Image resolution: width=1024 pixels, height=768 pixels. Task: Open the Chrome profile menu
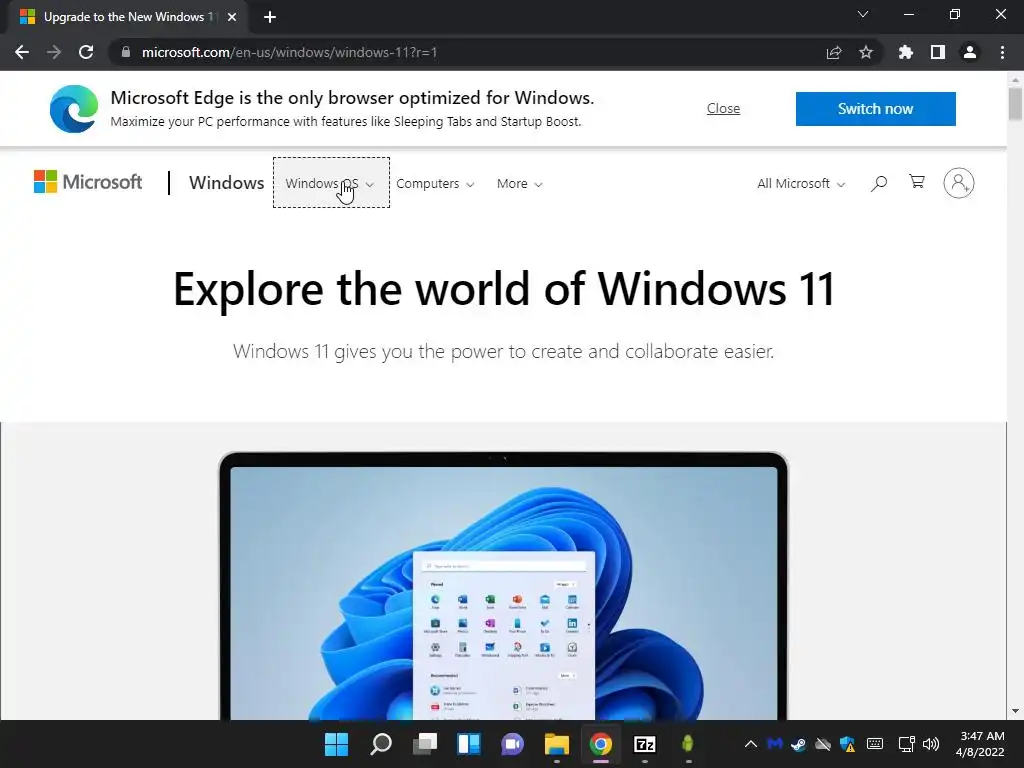click(970, 52)
